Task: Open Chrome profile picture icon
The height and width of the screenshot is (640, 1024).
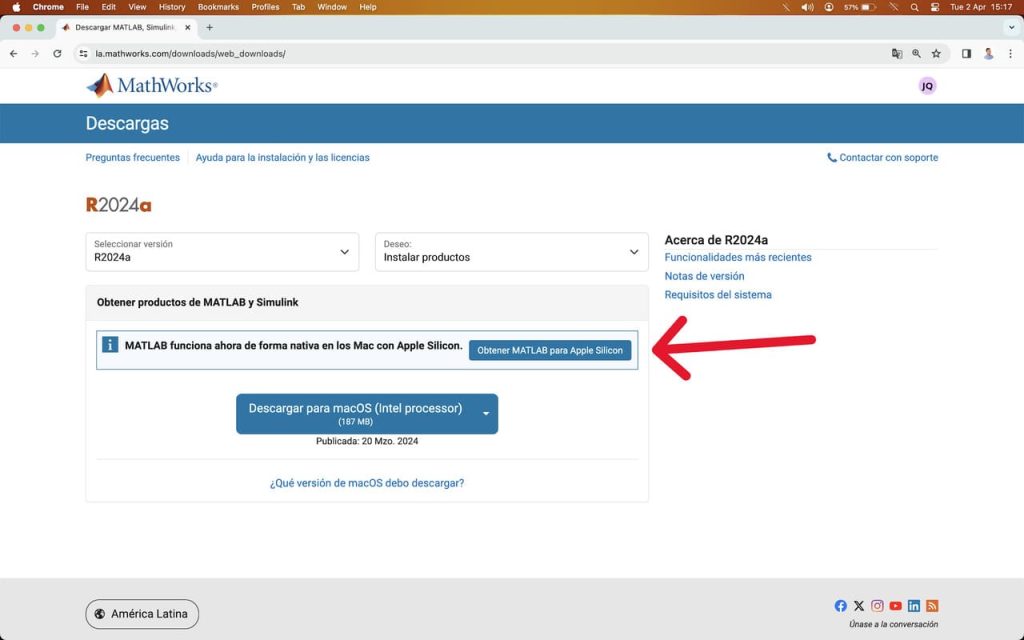Action: (989, 54)
